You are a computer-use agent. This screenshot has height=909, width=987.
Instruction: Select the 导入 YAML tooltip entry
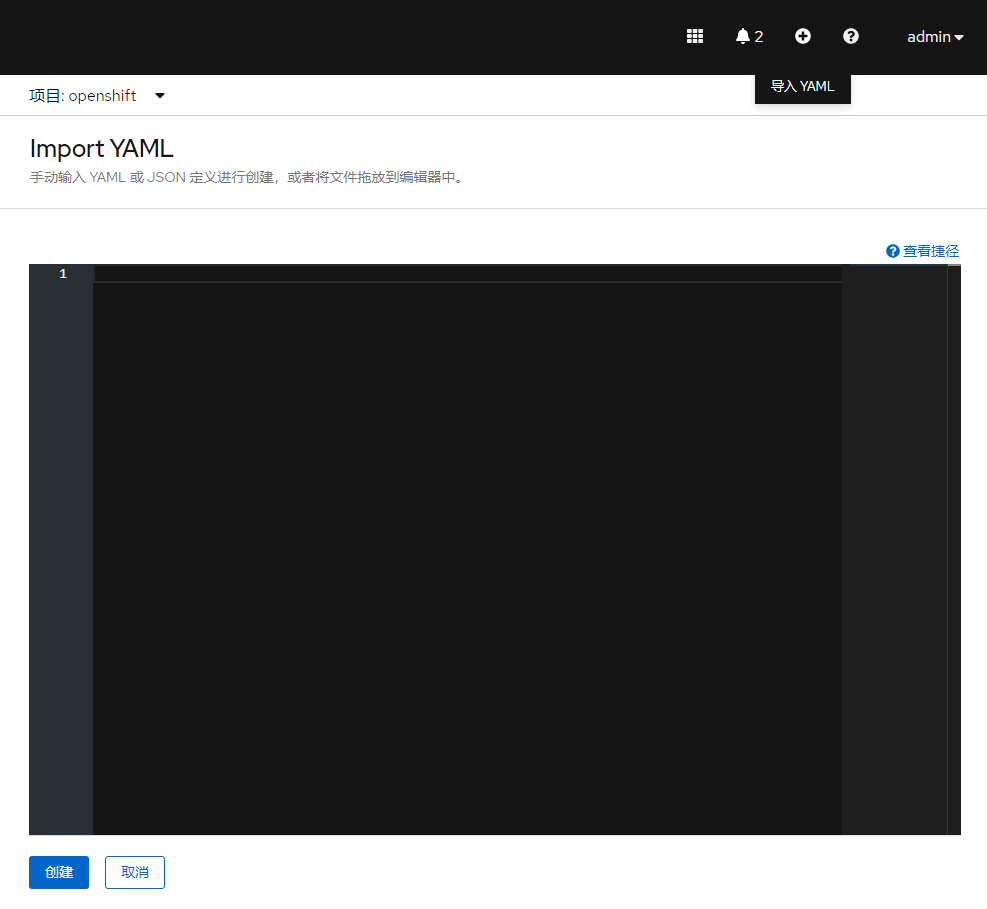tap(802, 86)
